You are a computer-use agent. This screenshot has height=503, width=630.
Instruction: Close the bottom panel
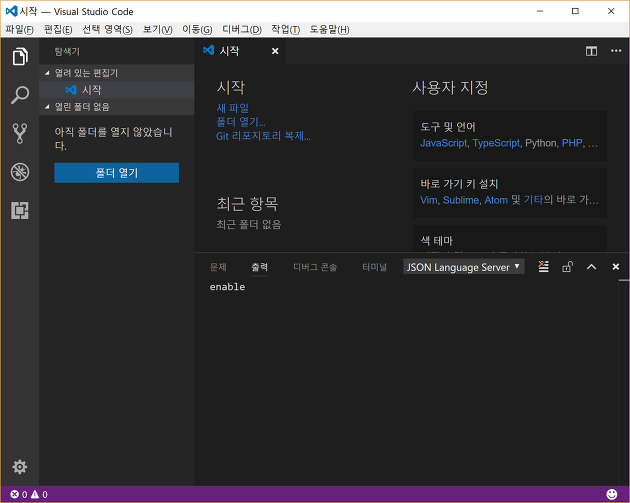pos(616,267)
